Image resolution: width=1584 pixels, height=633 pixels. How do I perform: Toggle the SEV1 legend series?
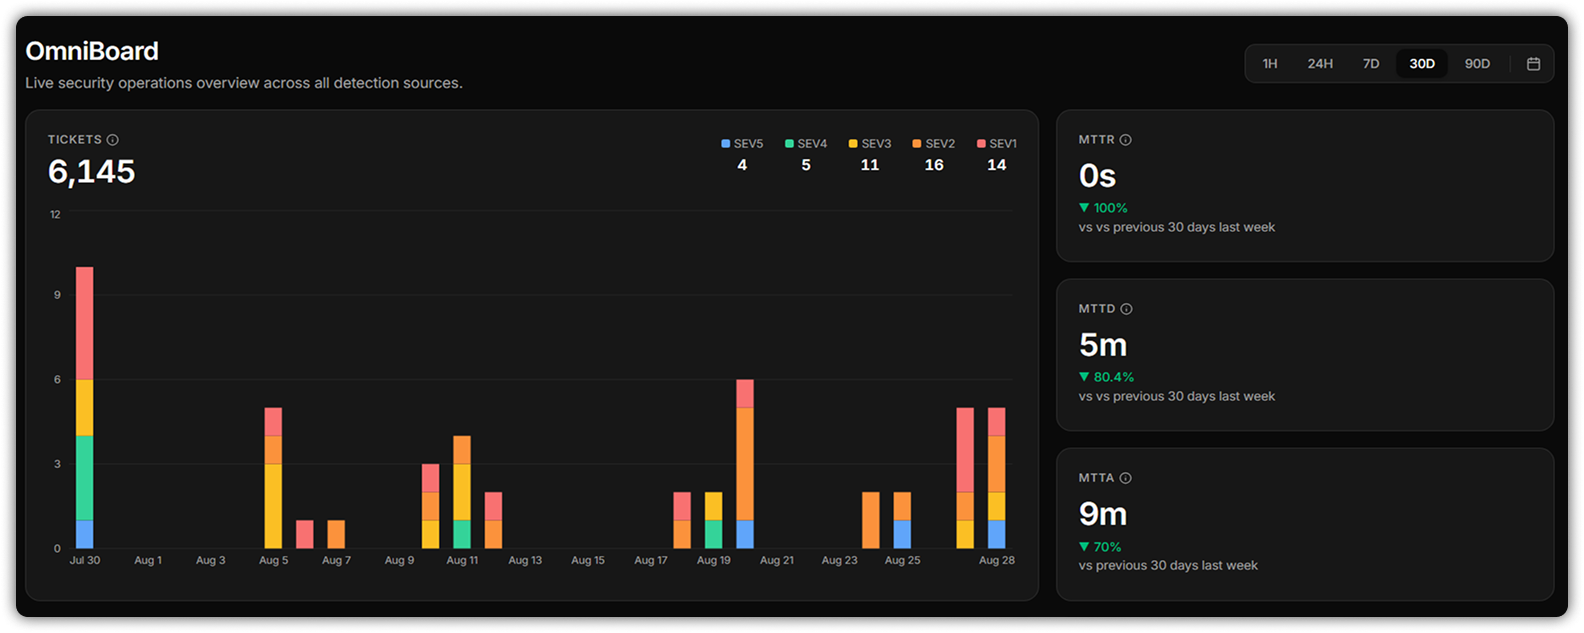tap(997, 144)
